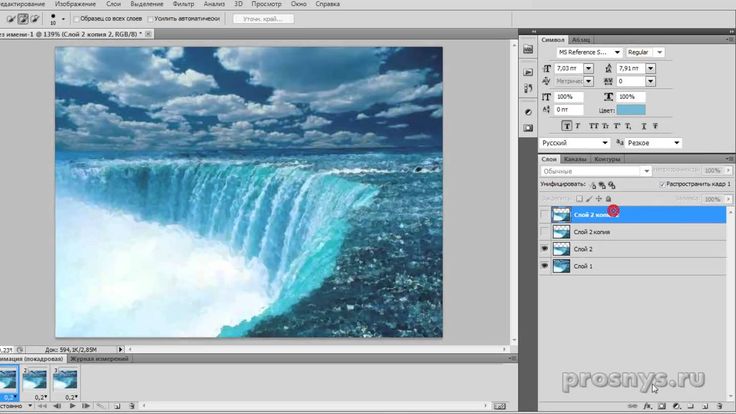This screenshot has width=736, height=414.
Task: Go to next animation frame
Action: click(86, 406)
